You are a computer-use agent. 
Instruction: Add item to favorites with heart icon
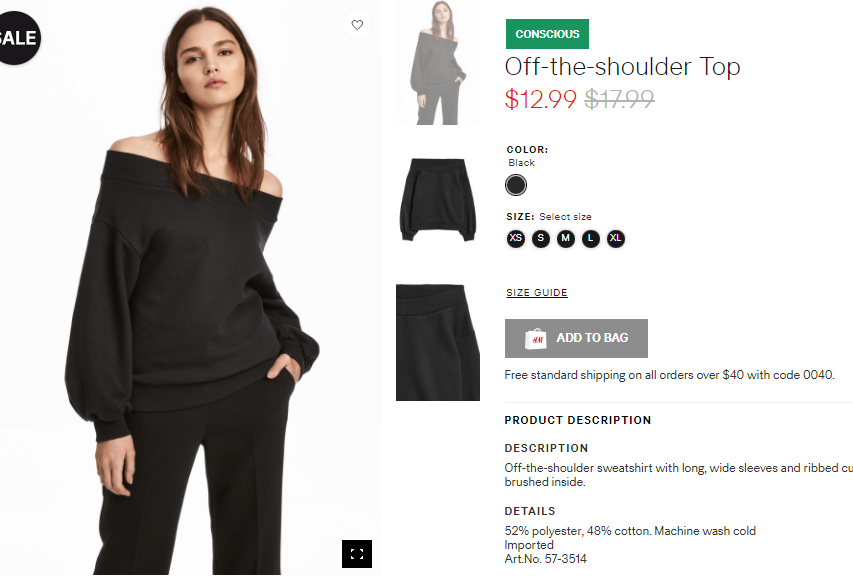357,24
